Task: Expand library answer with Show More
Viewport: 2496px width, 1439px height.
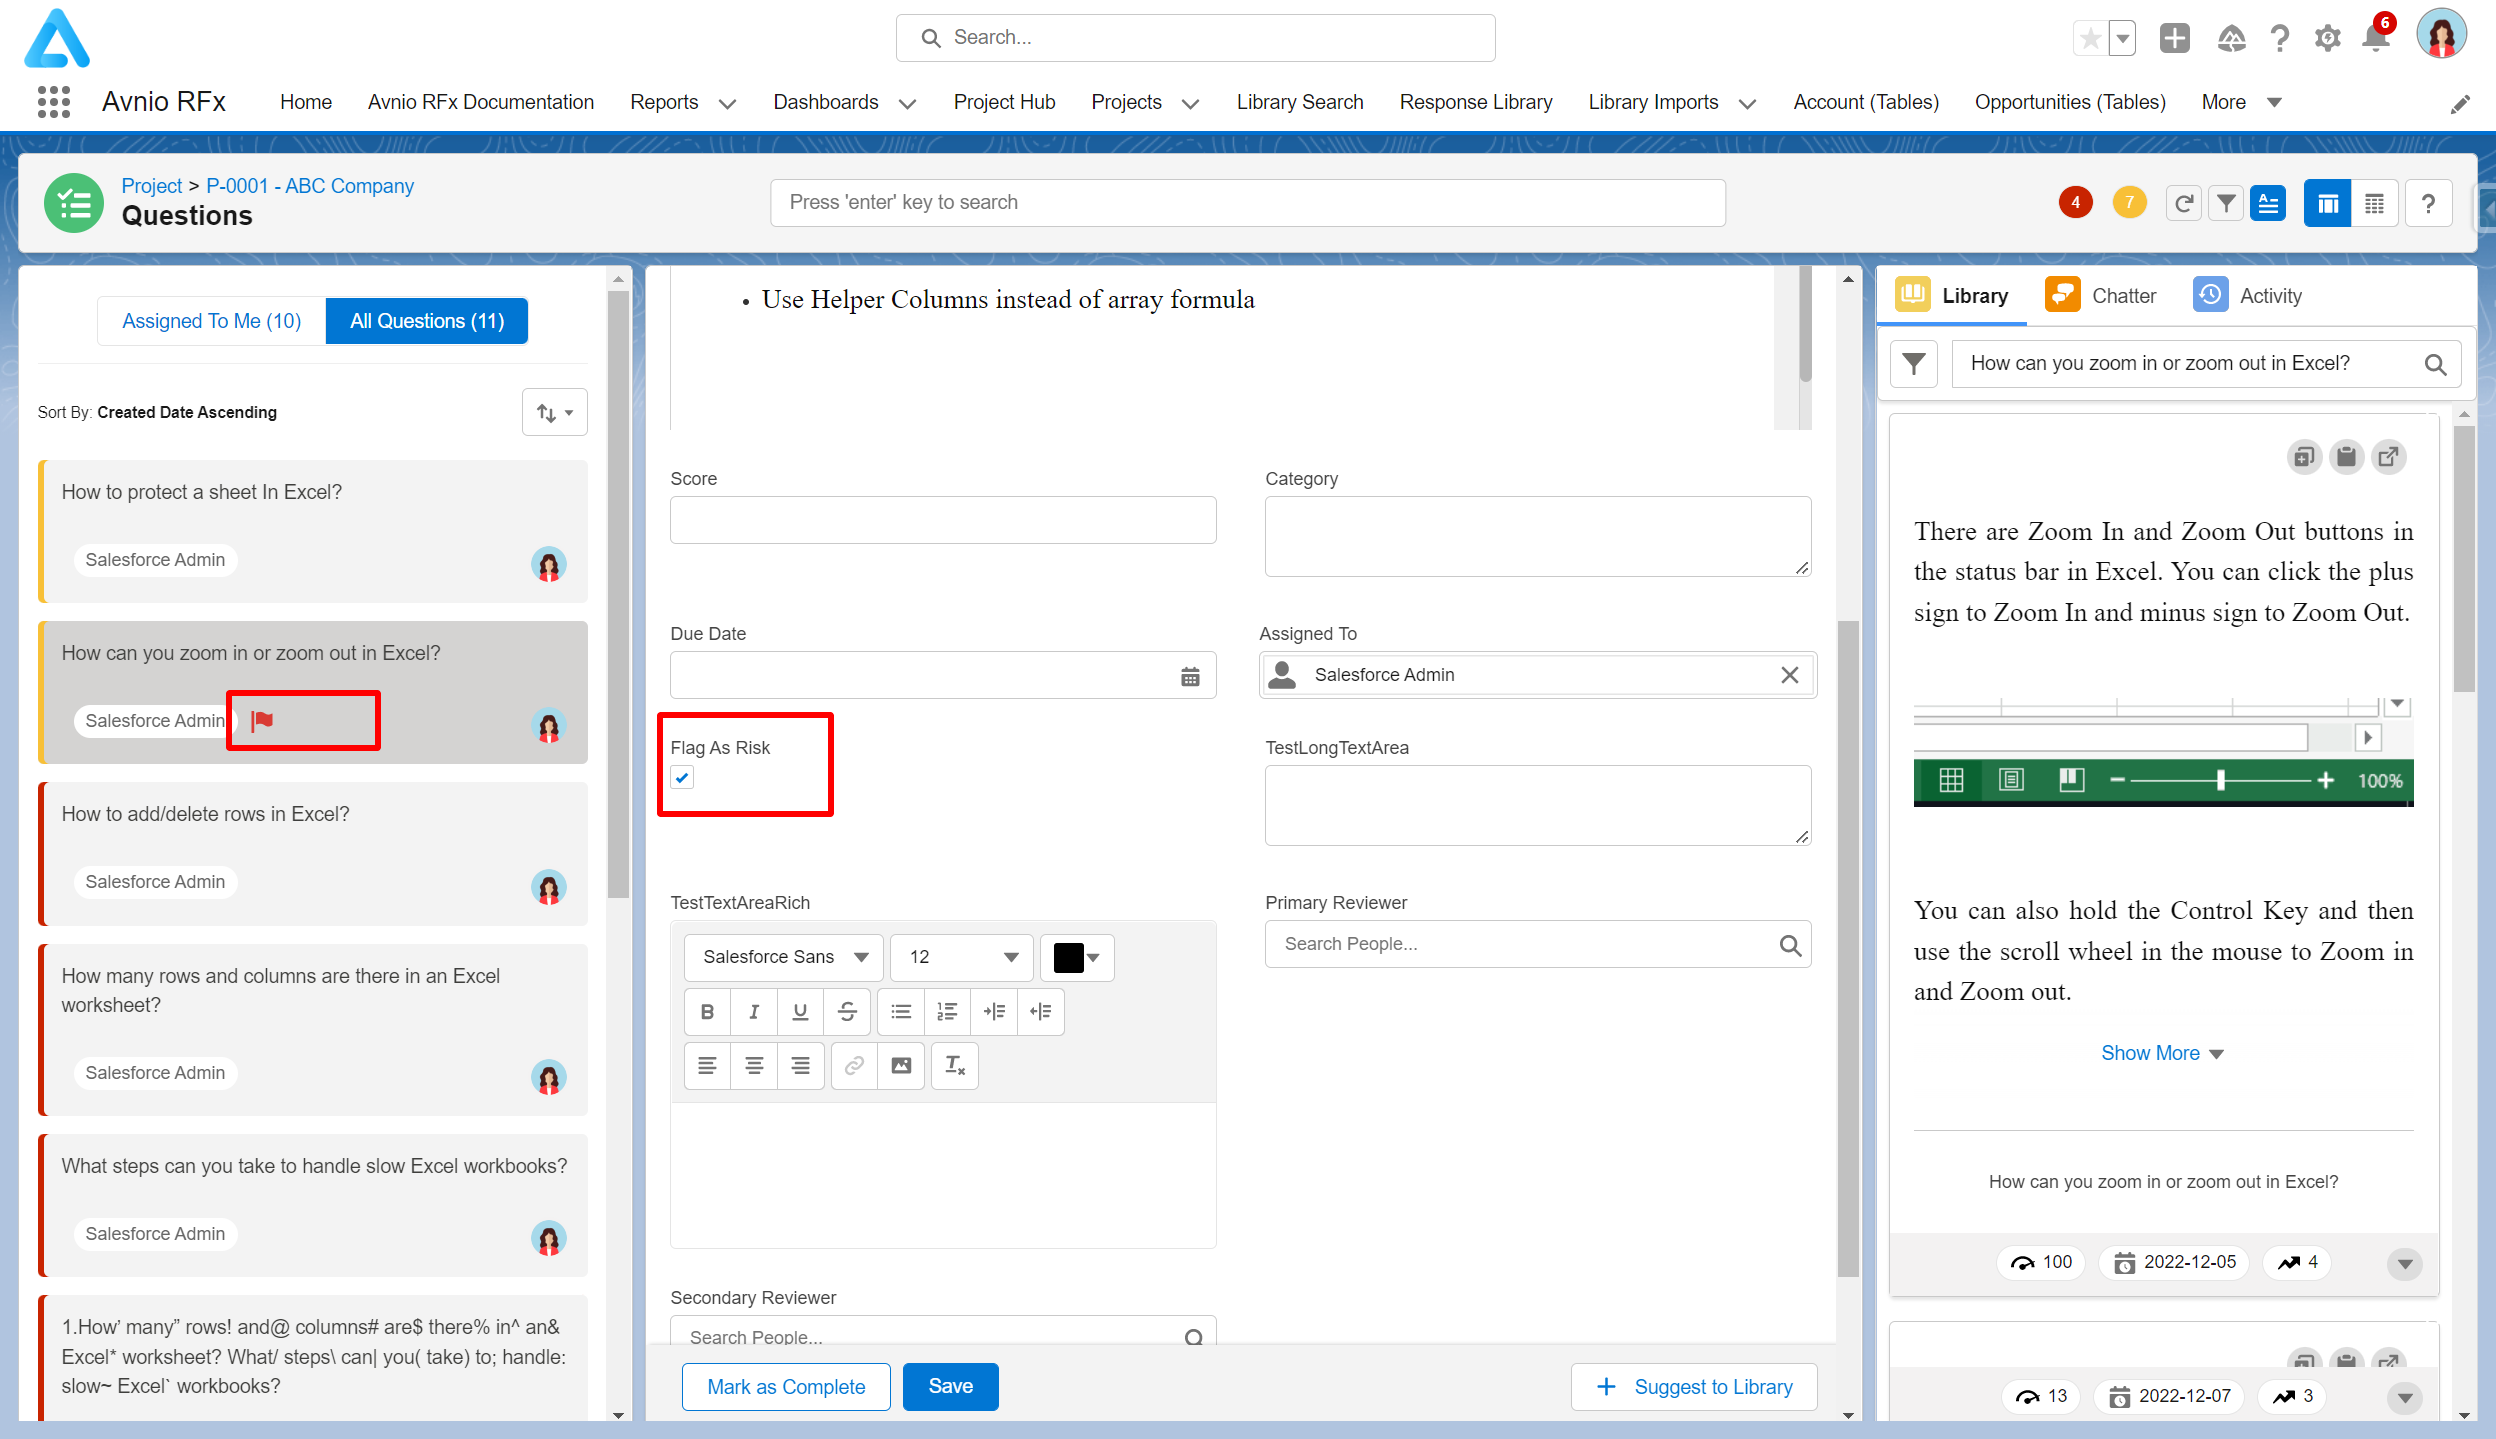Action: click(x=2162, y=1053)
